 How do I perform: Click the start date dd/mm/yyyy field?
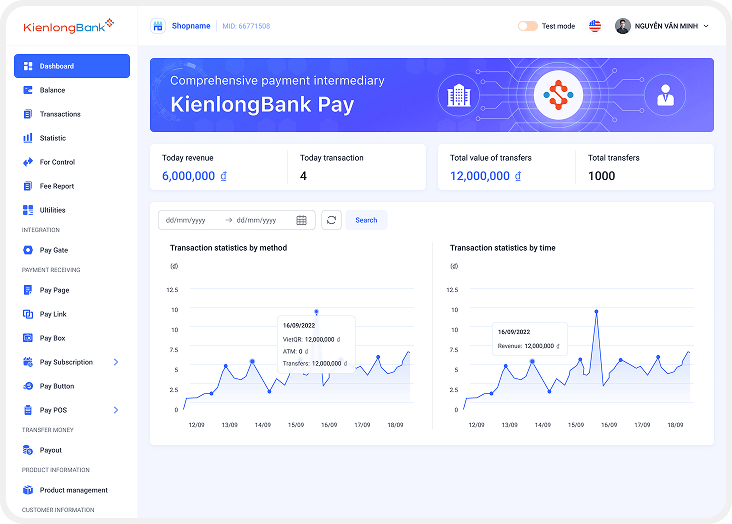point(186,220)
